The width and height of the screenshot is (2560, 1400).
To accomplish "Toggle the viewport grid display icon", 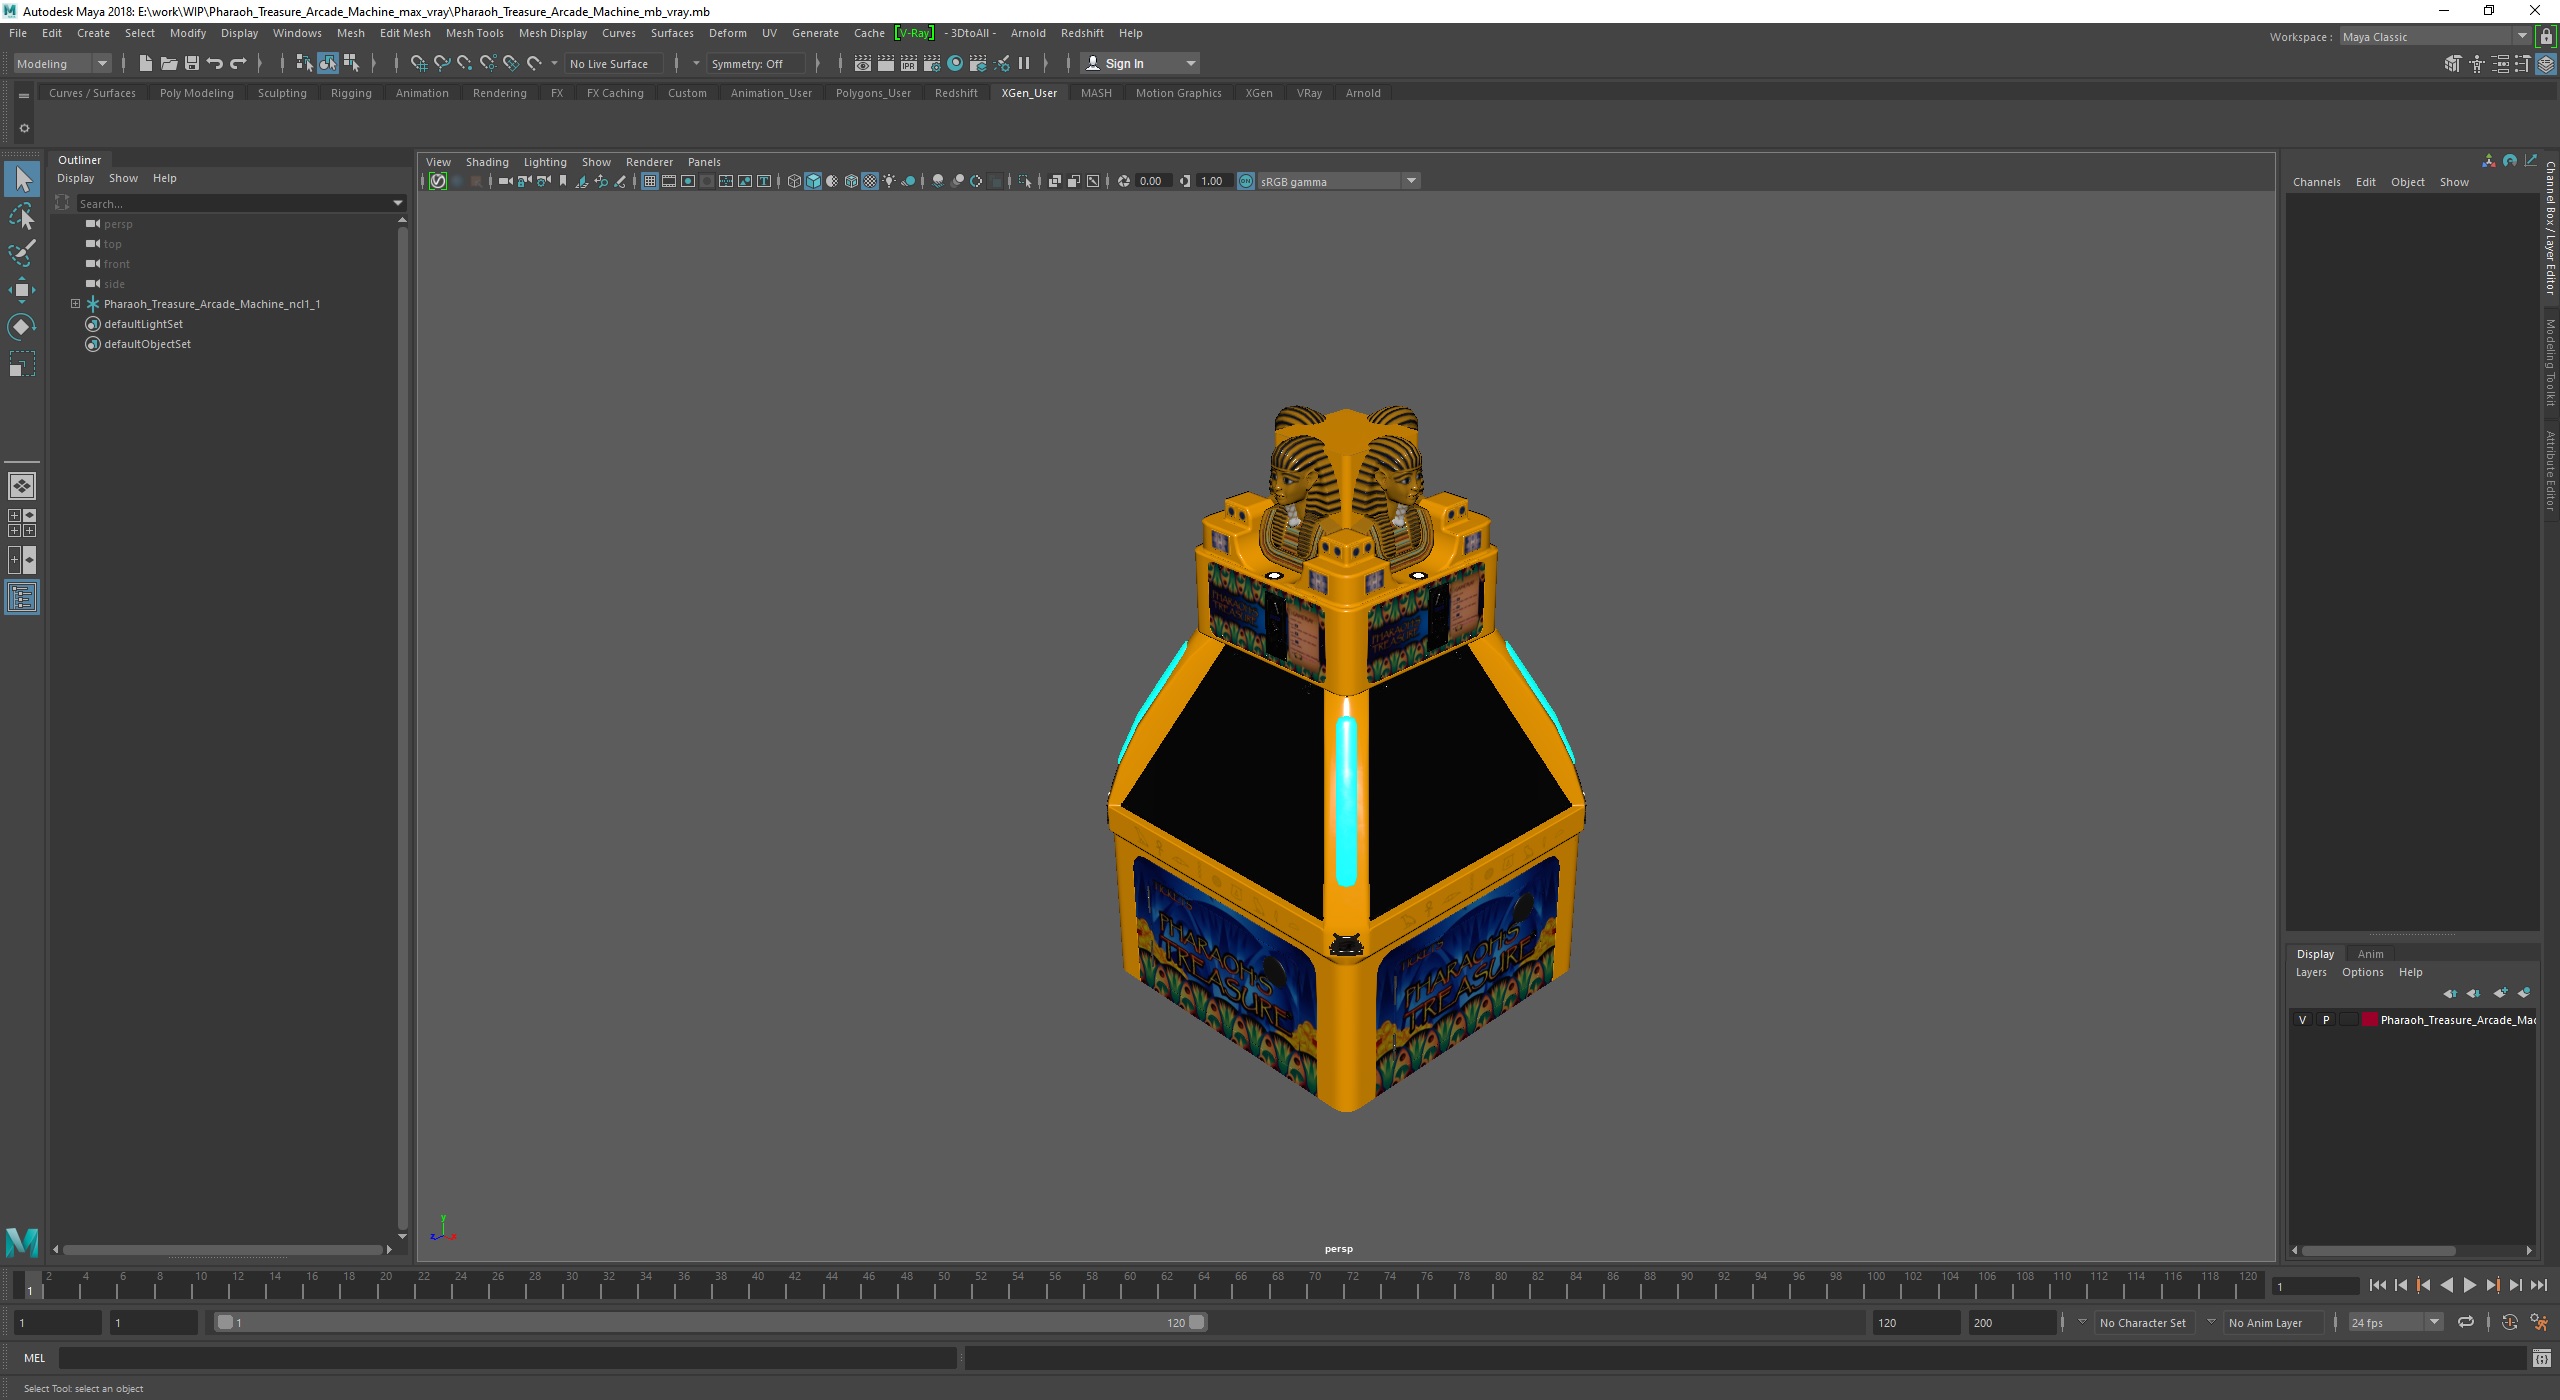I will pos(650,181).
